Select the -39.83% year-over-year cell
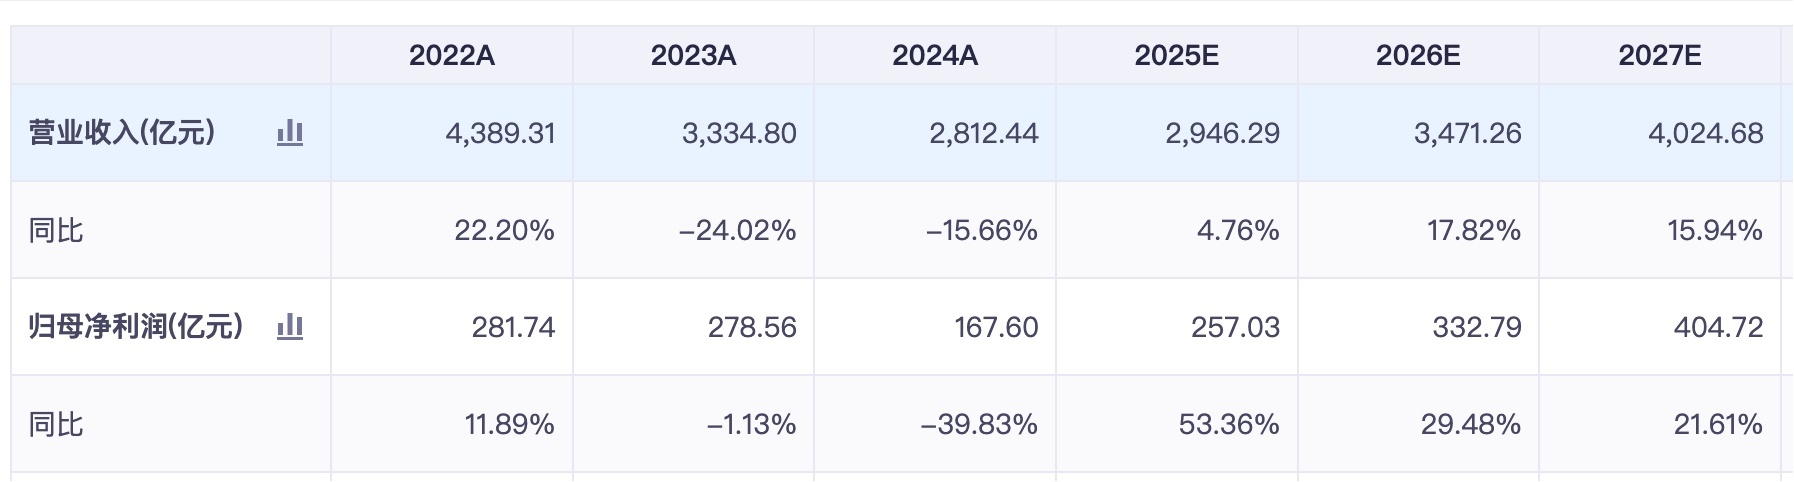 point(979,425)
